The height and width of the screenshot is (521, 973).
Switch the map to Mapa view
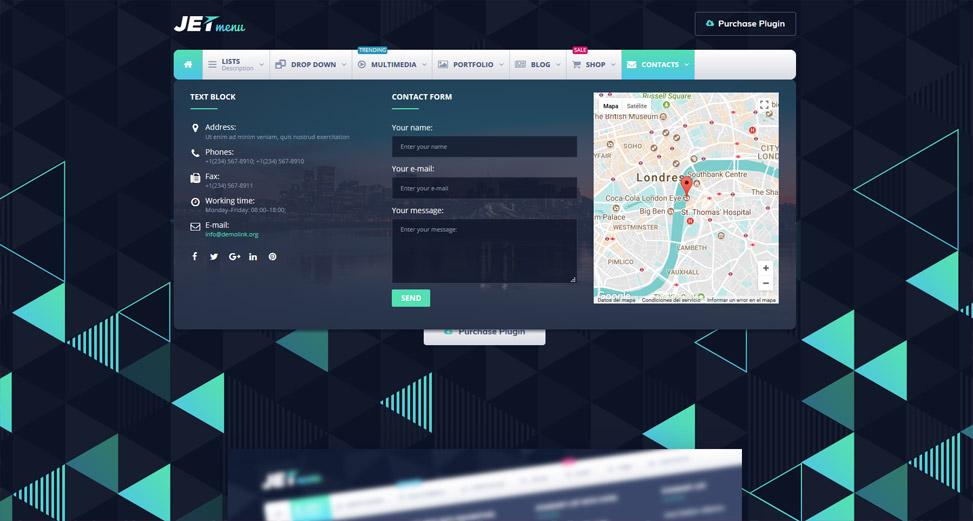(x=610, y=106)
